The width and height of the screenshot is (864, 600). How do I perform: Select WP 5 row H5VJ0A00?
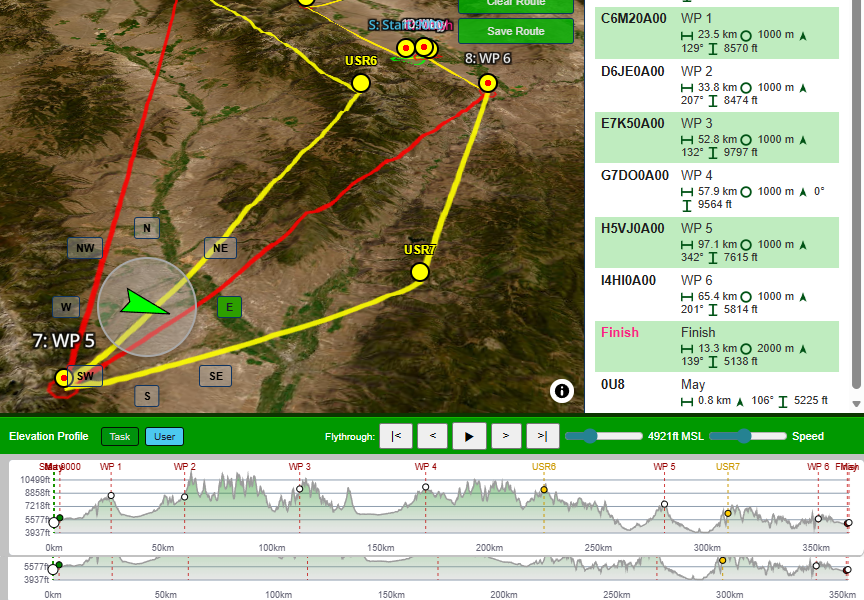pos(717,242)
